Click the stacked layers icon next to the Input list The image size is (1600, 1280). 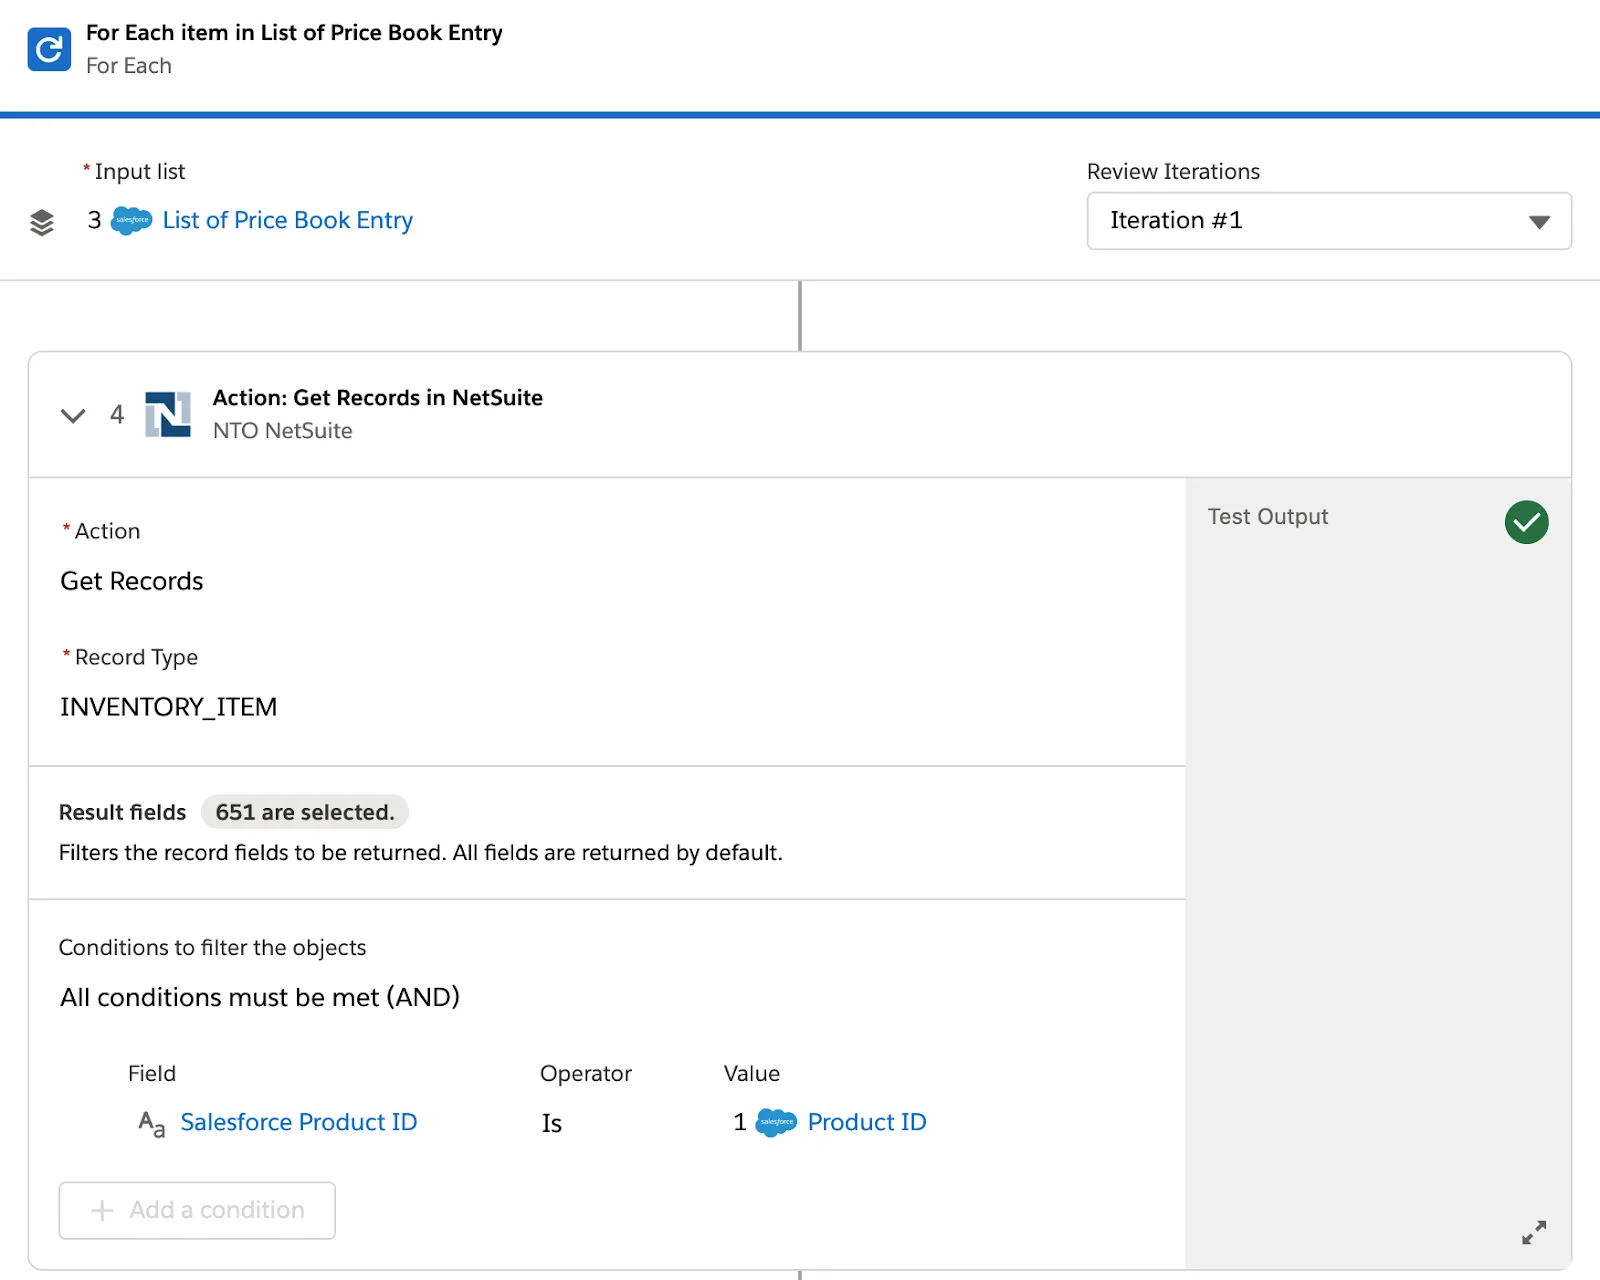click(41, 222)
